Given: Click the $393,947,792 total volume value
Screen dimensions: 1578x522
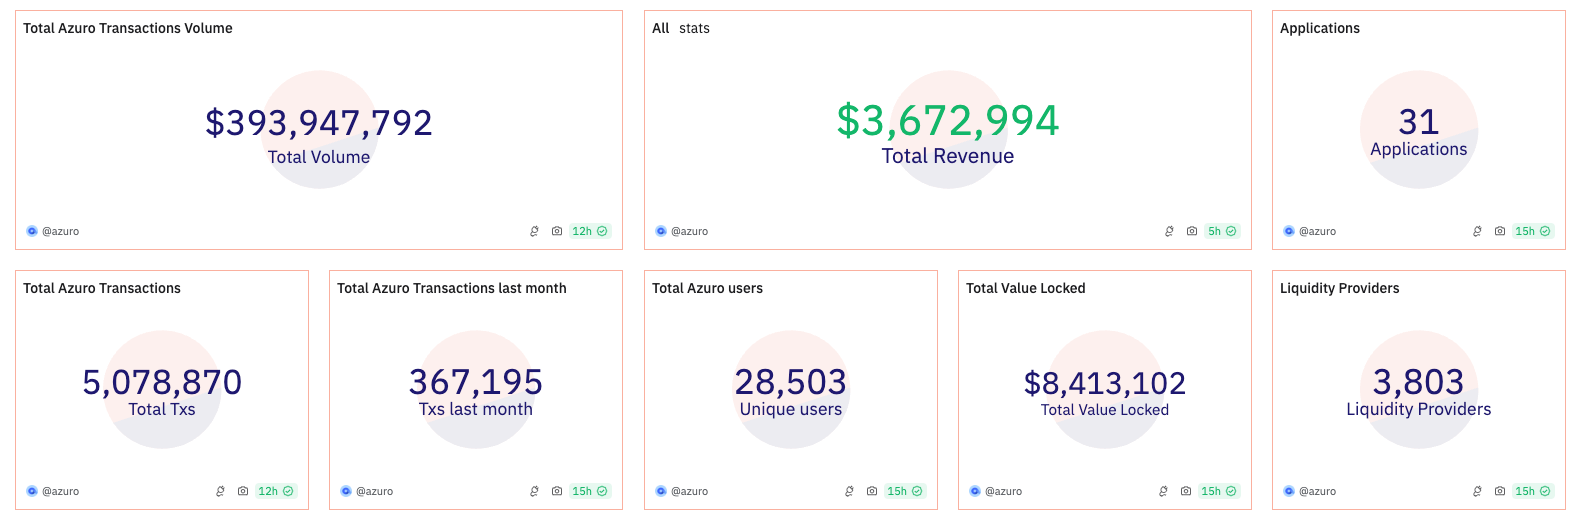Looking at the screenshot, I should coord(319,123).
